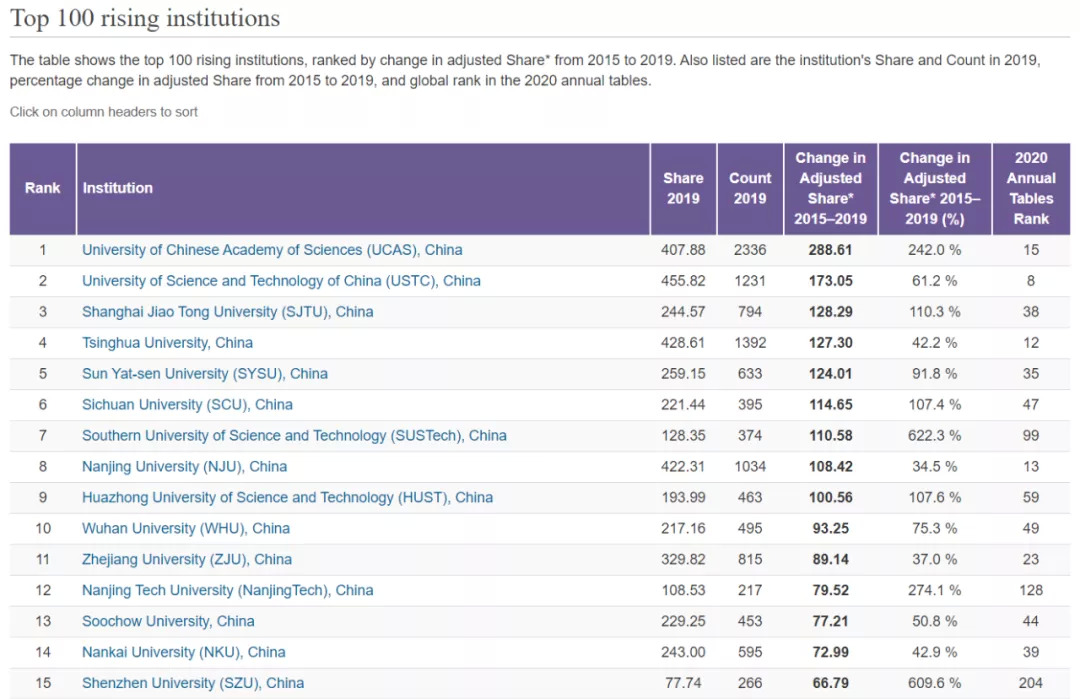The height and width of the screenshot is (699, 1080).
Task: Open Zhejiang University (ZJU) link
Action: (x=187, y=560)
